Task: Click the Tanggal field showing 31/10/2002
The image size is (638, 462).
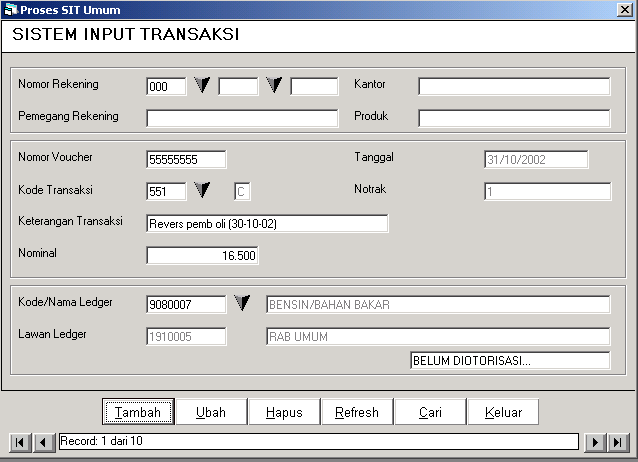Action: click(x=536, y=159)
